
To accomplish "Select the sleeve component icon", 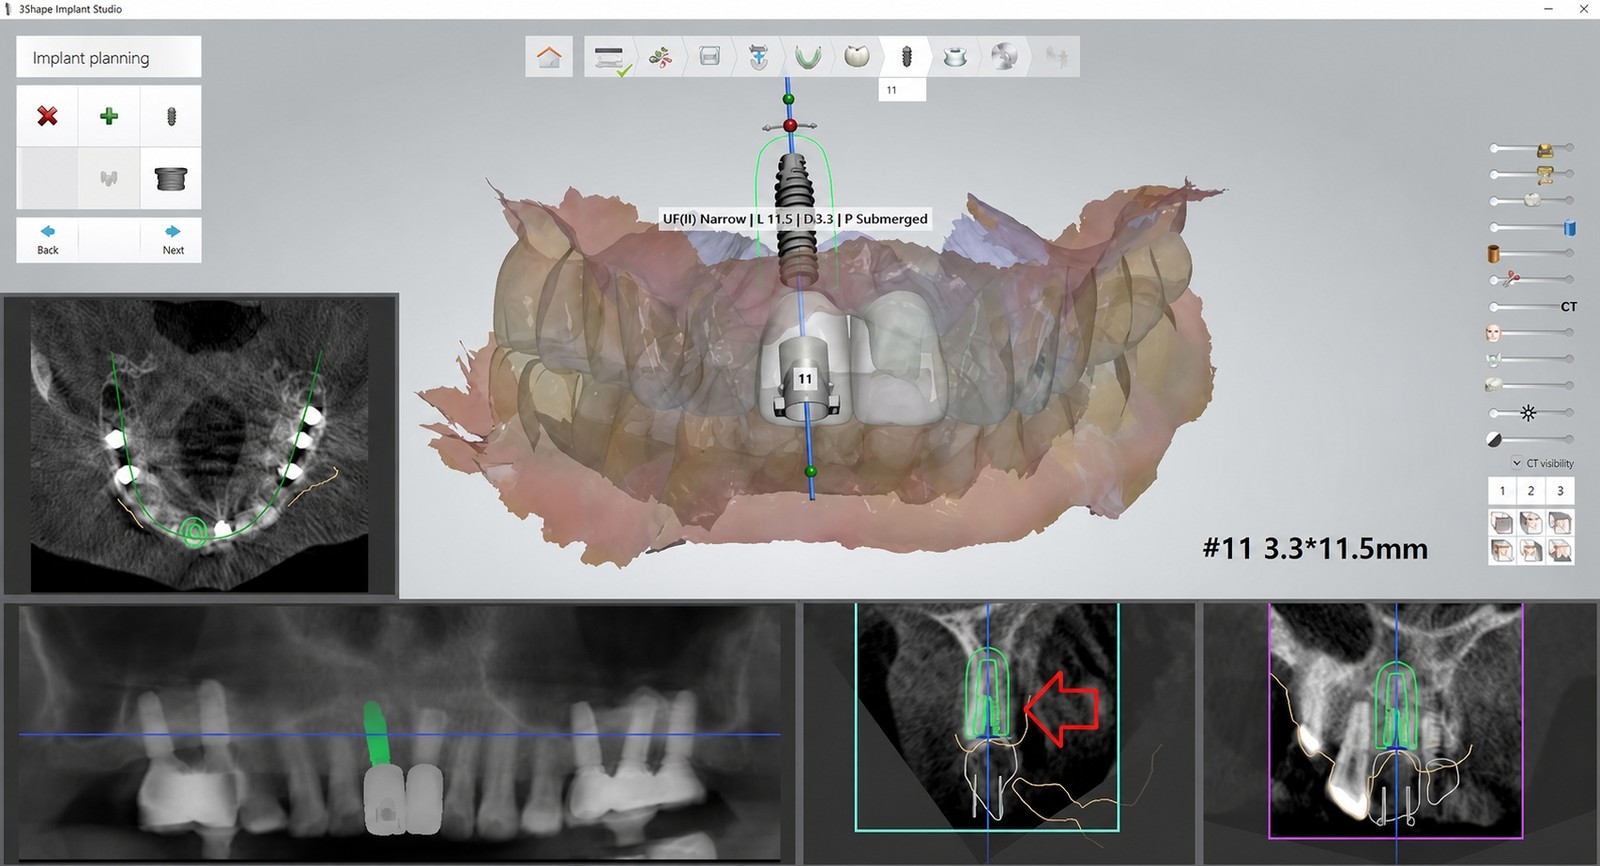I will pyautogui.click(x=171, y=178).
